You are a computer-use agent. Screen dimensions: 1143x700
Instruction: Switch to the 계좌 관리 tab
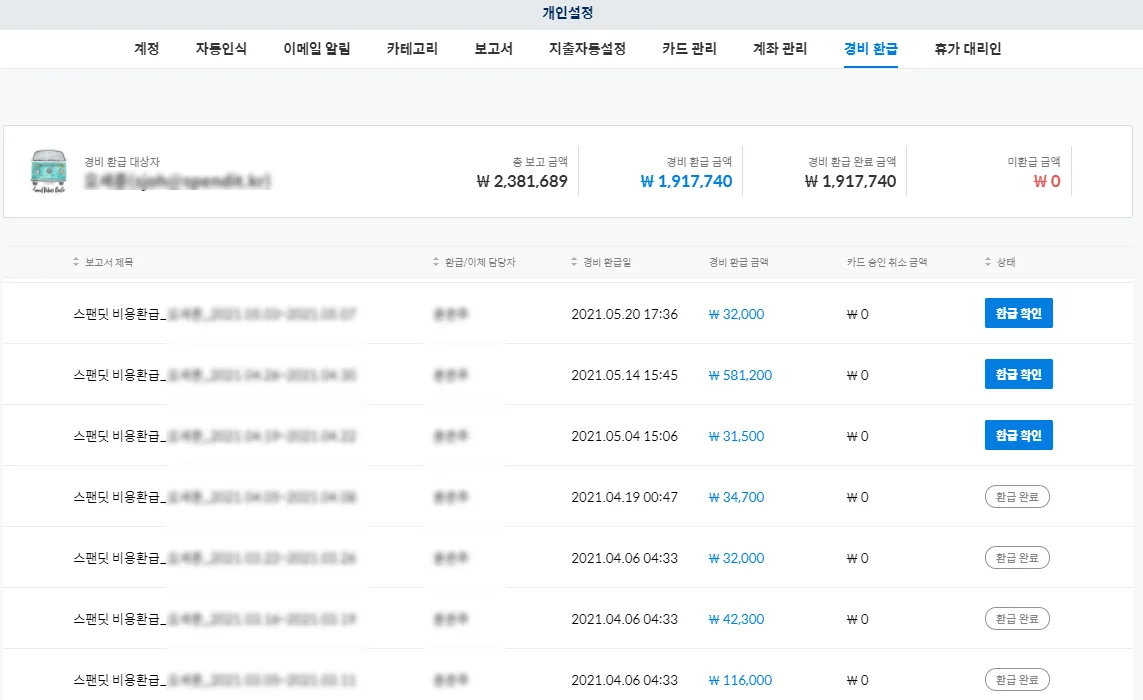tap(778, 47)
